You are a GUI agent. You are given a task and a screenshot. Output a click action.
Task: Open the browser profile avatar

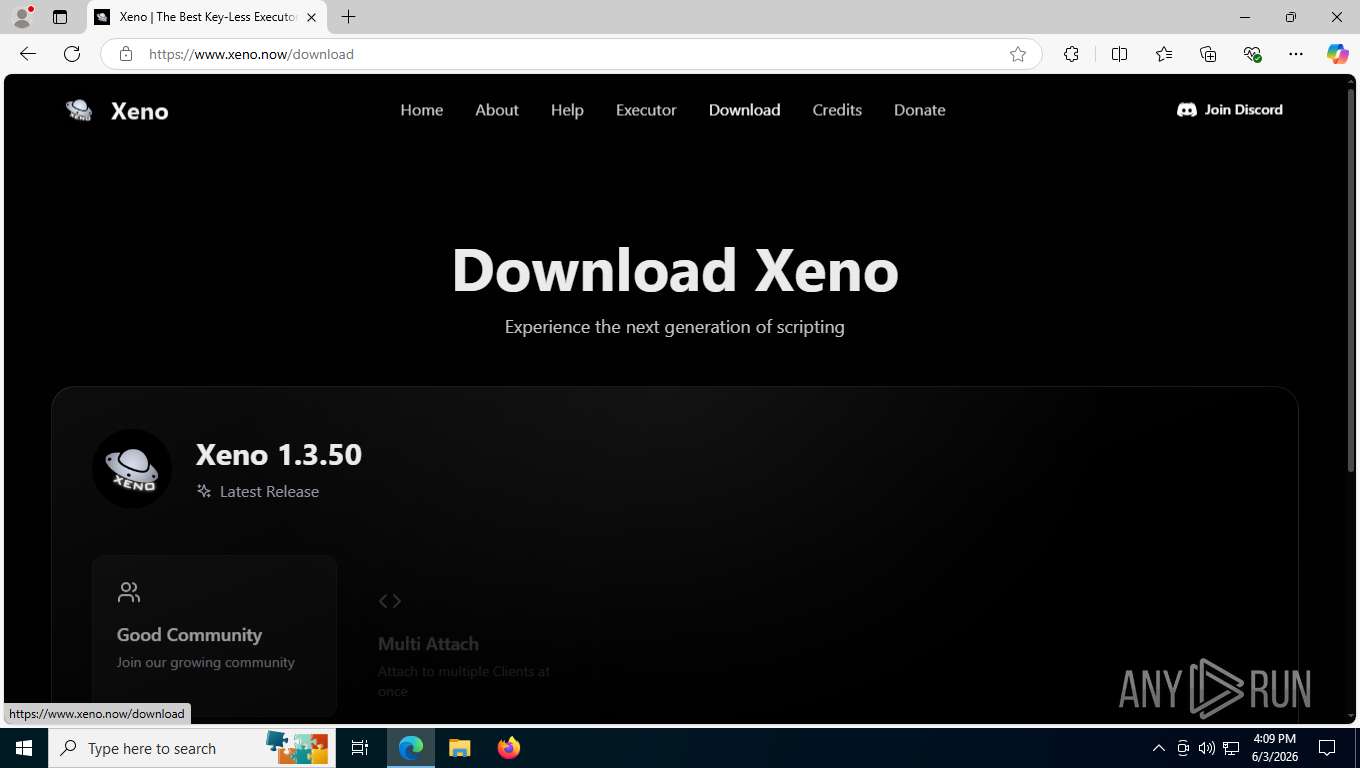click(22, 17)
